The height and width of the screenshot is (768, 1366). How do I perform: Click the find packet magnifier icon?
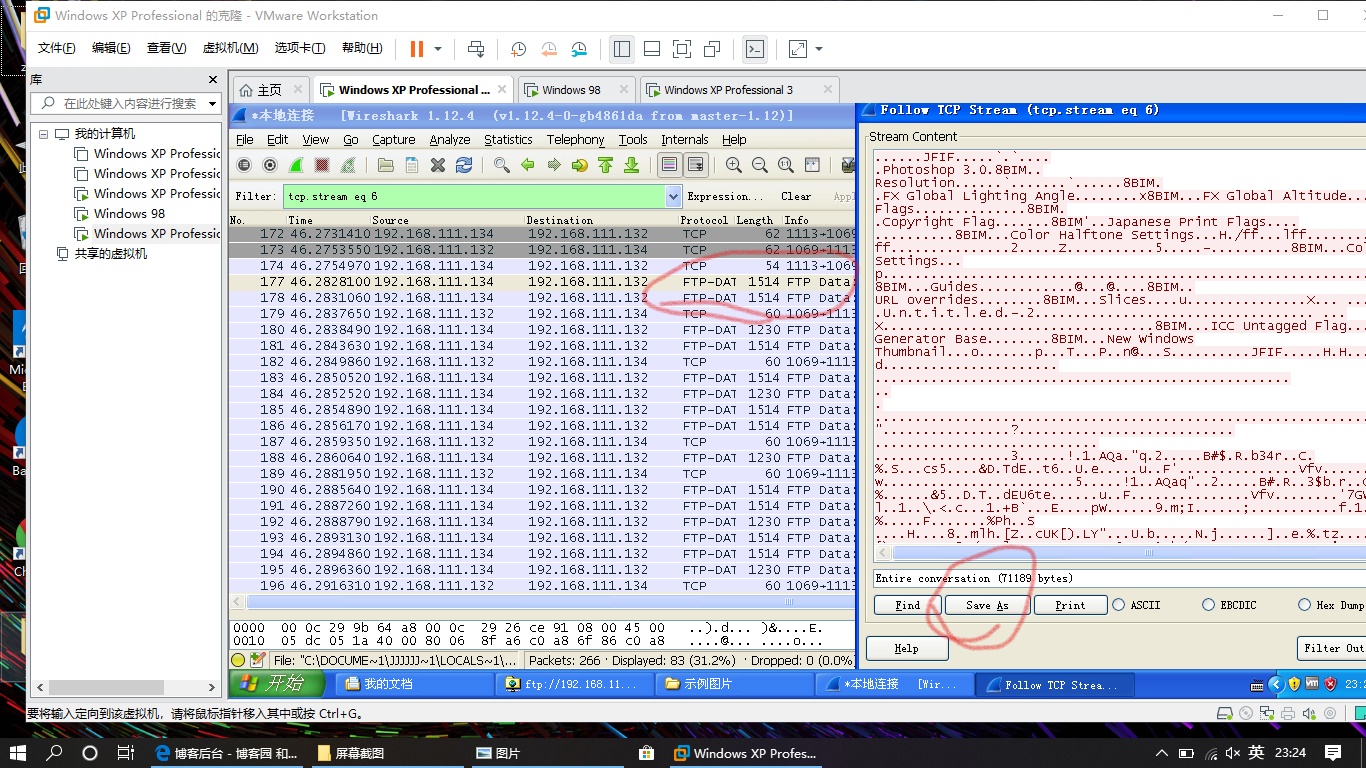coord(501,165)
